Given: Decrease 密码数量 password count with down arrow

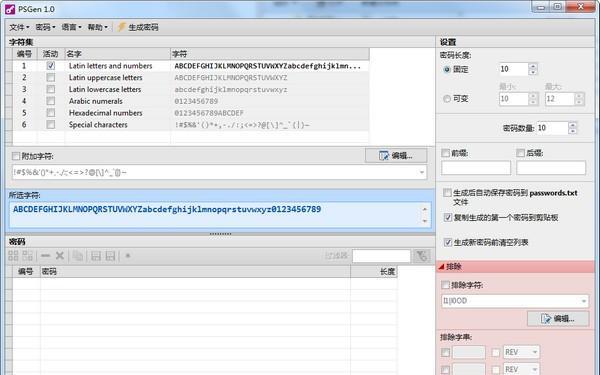Looking at the screenshot, I should (572, 131).
